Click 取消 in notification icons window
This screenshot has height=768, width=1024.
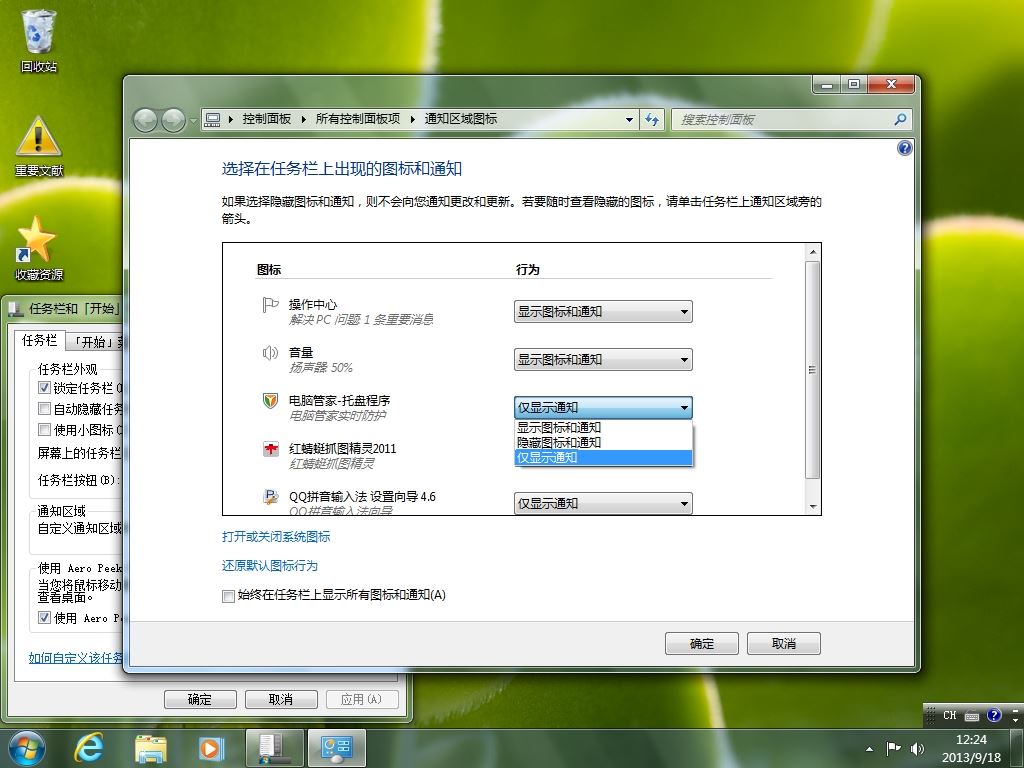click(784, 643)
